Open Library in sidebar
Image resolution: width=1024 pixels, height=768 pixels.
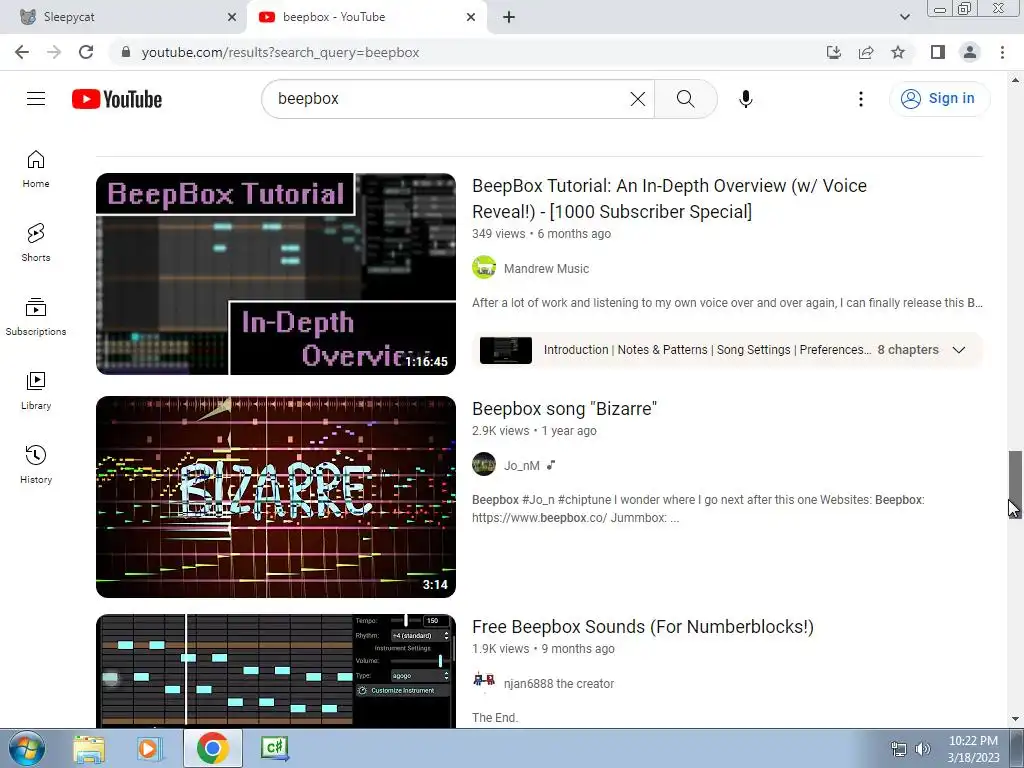[36, 391]
